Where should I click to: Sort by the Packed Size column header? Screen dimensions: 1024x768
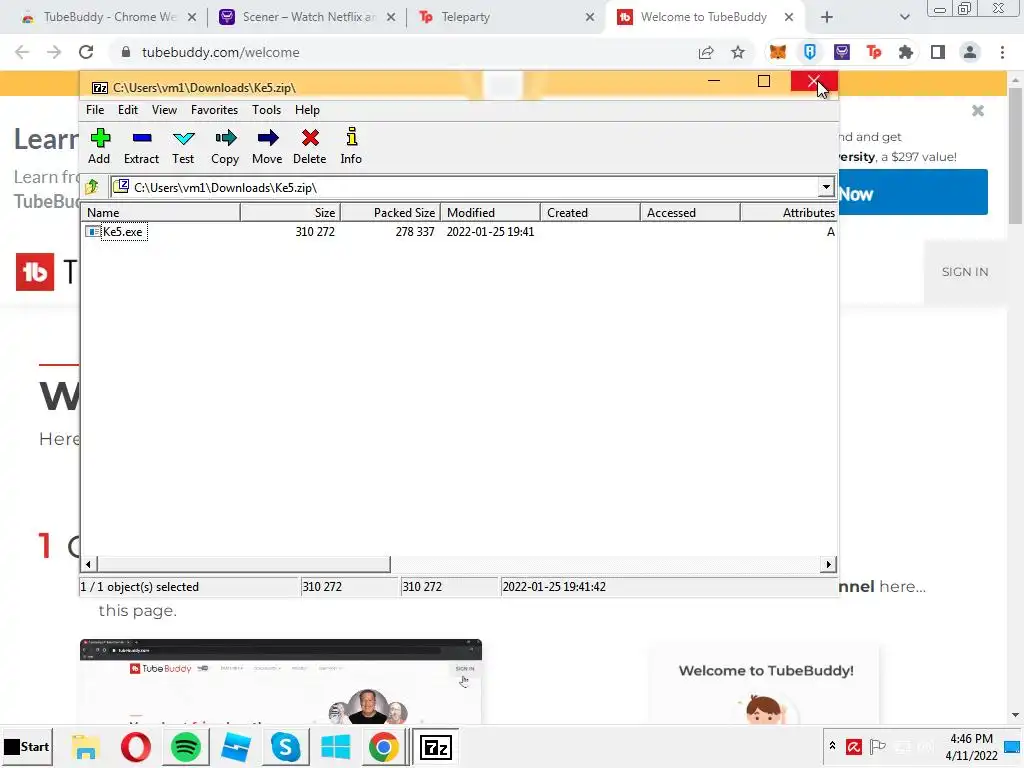(391, 212)
